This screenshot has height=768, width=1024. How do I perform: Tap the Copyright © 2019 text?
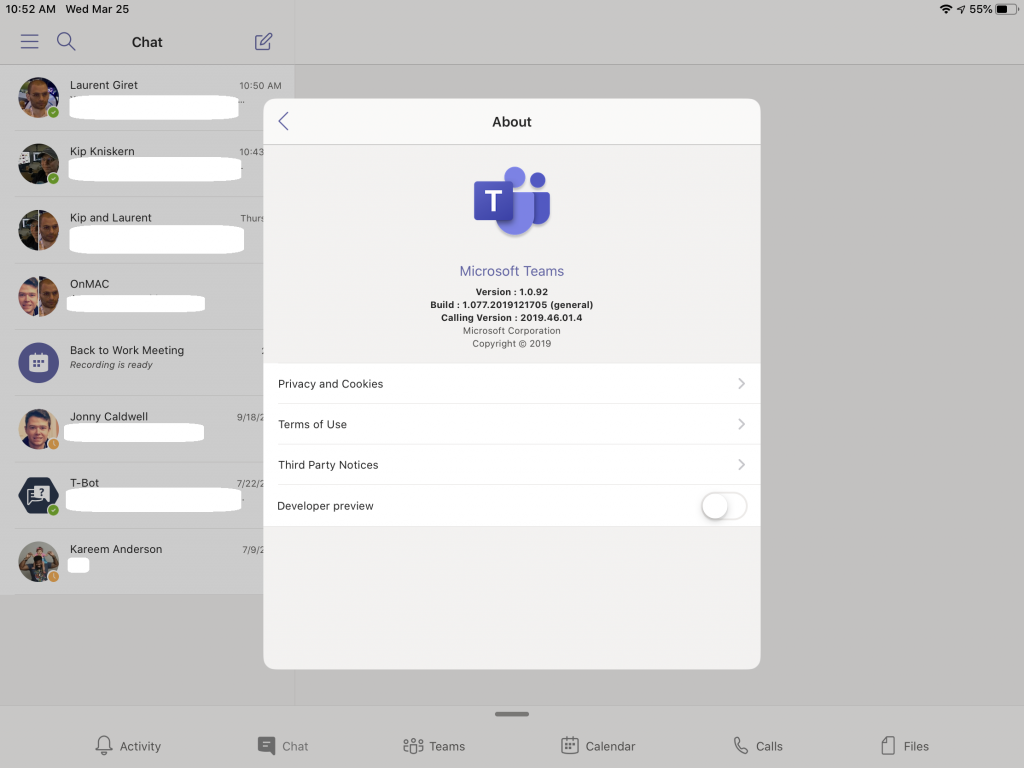511,344
